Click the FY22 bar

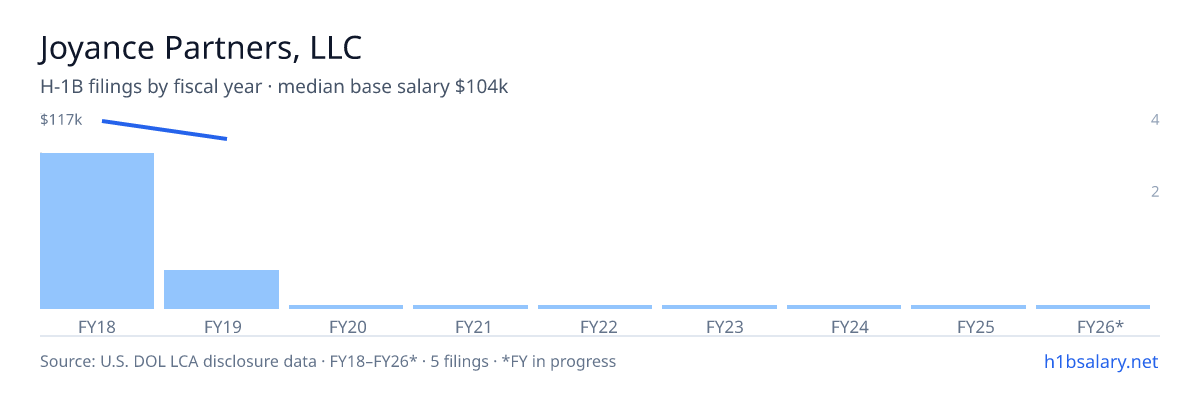595,307
